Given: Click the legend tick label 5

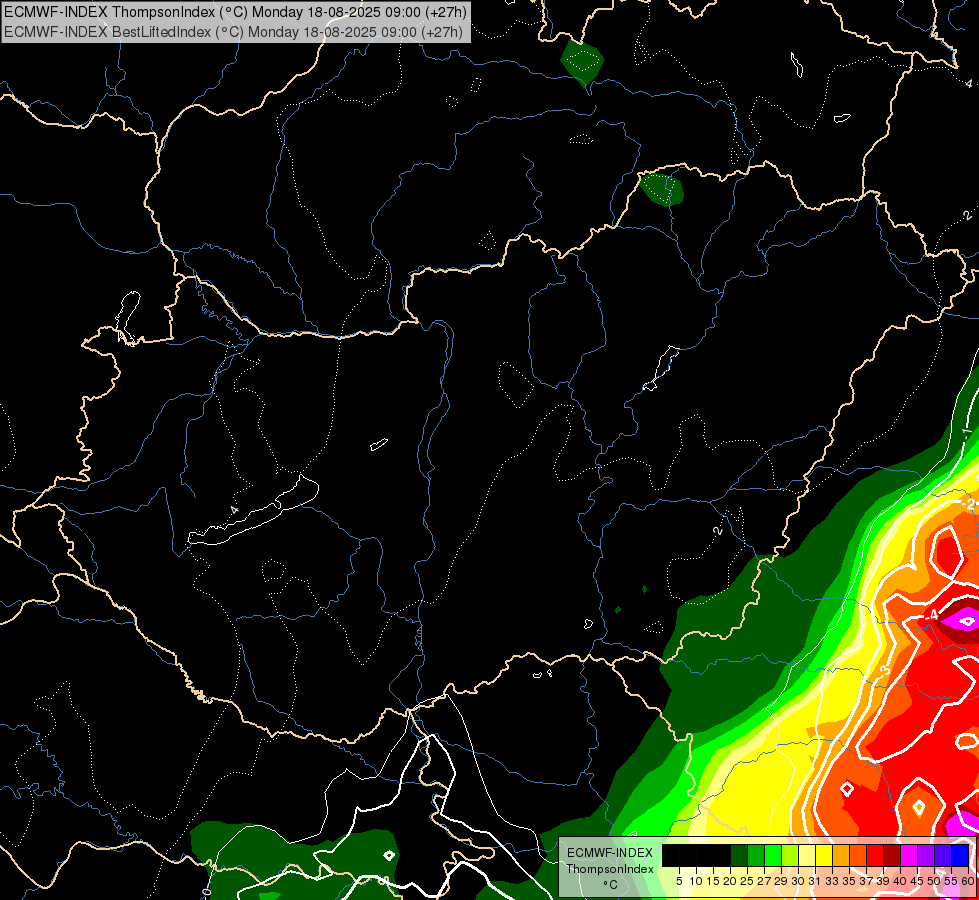Looking at the screenshot, I should click(679, 881).
